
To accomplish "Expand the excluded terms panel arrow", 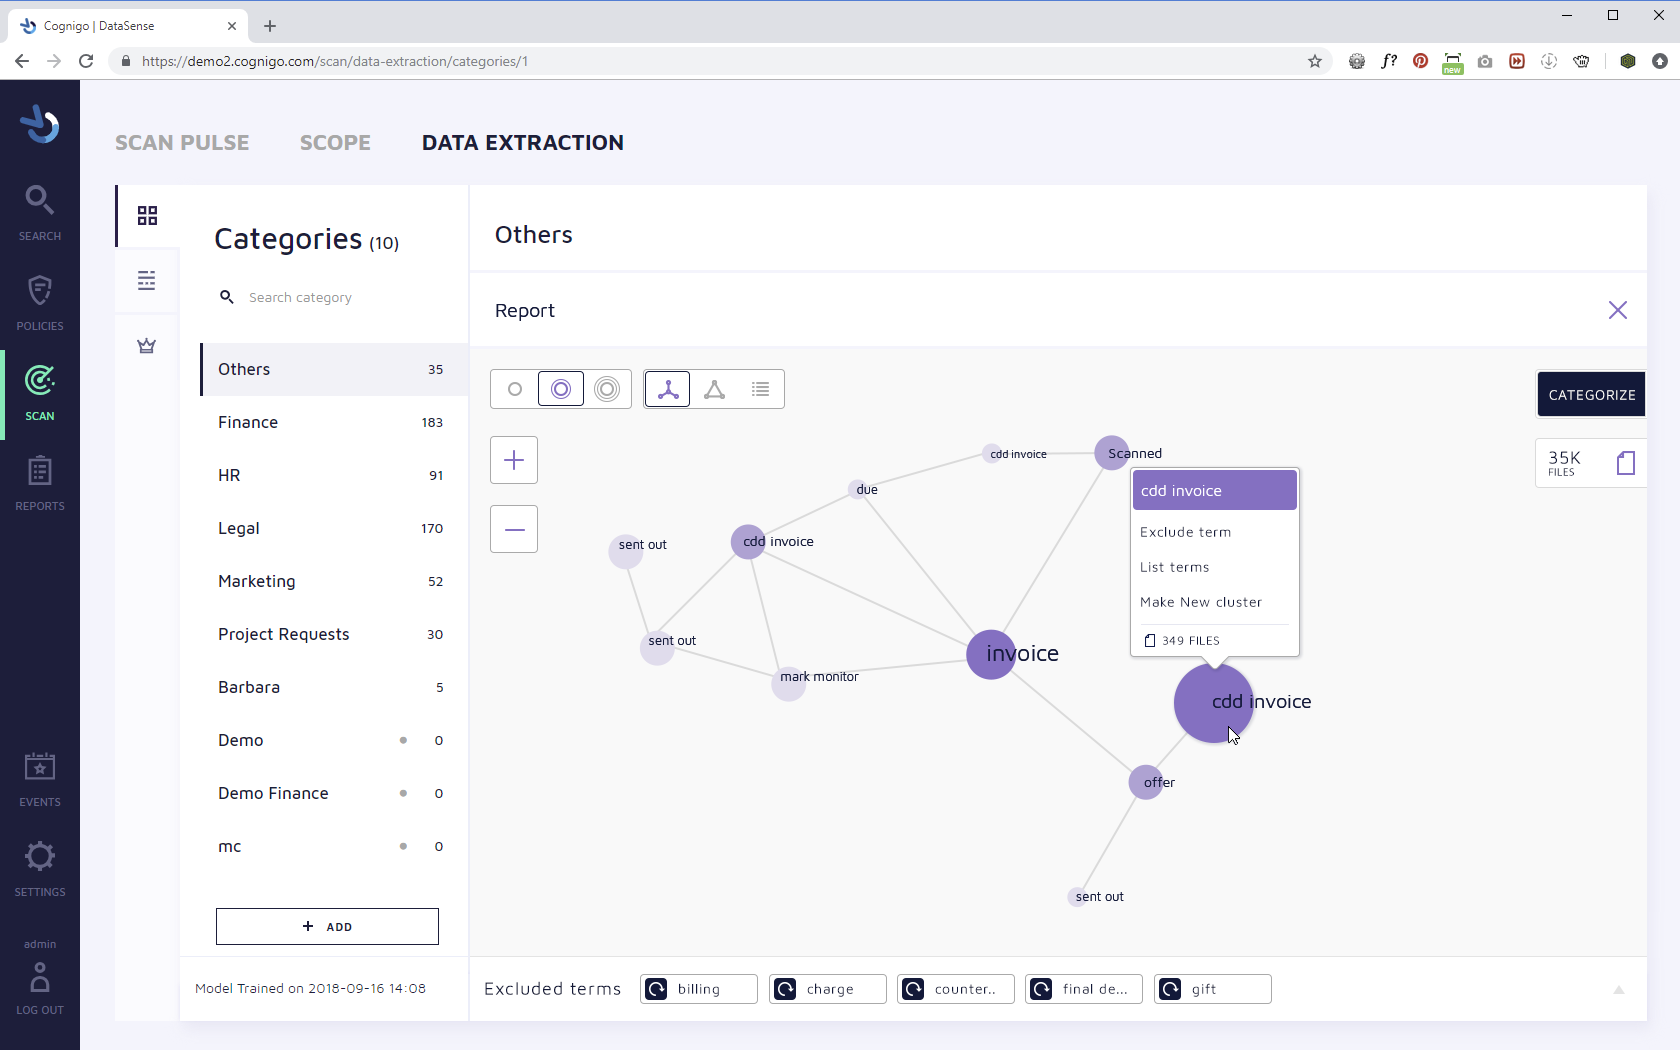I will pyautogui.click(x=1618, y=990).
